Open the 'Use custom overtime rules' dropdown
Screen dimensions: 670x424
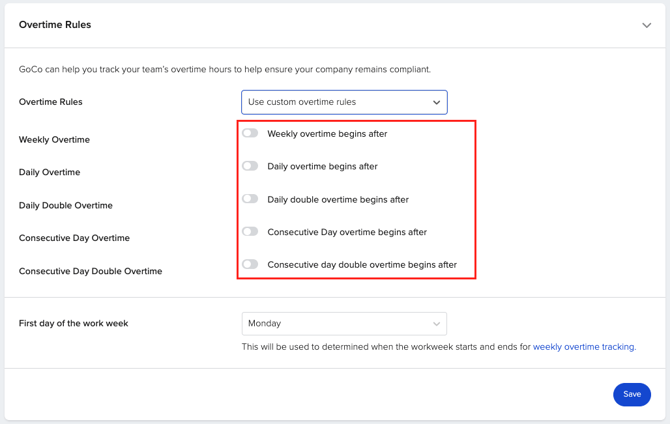click(x=344, y=102)
